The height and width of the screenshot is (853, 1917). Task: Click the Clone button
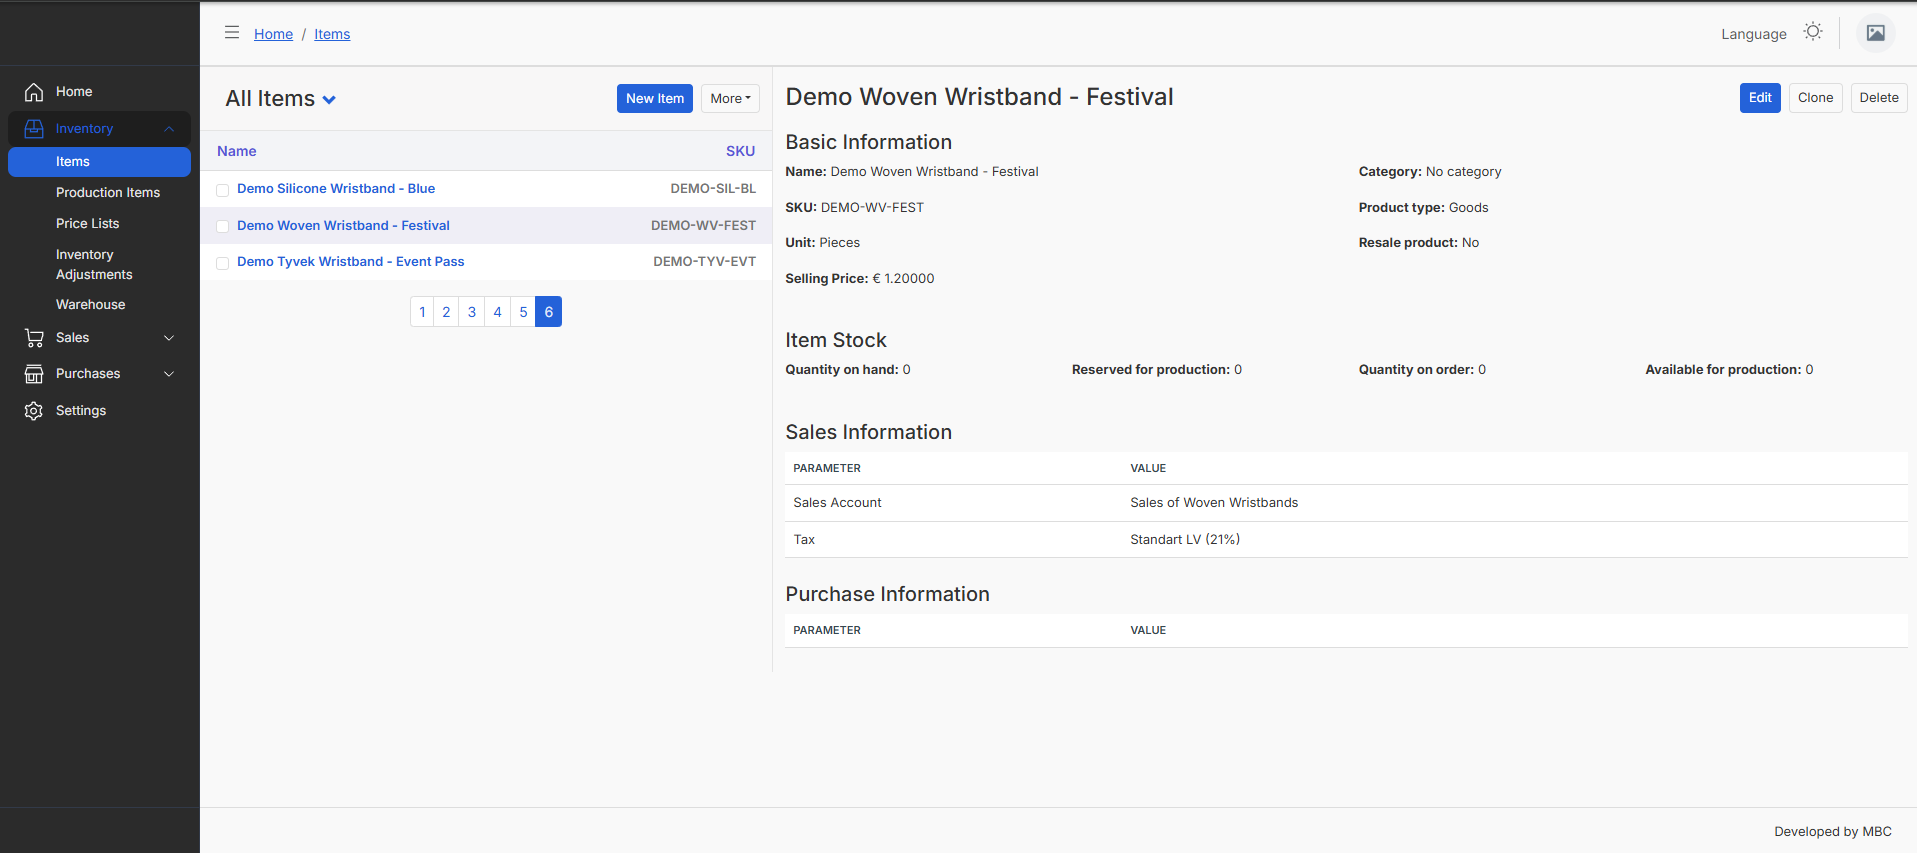pos(1815,98)
